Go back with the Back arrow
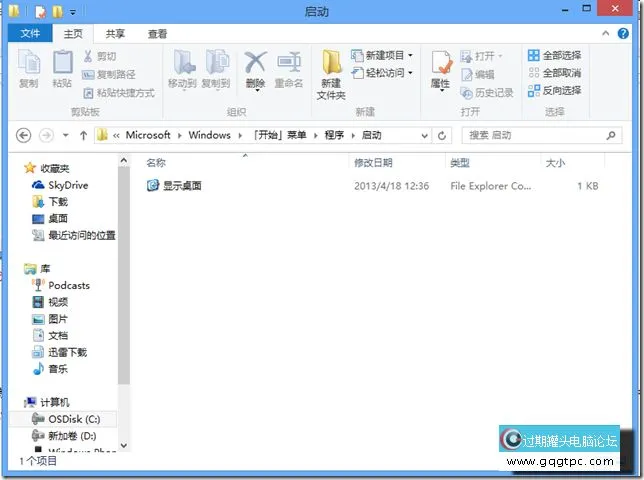The width and height of the screenshot is (644, 480). [23, 135]
